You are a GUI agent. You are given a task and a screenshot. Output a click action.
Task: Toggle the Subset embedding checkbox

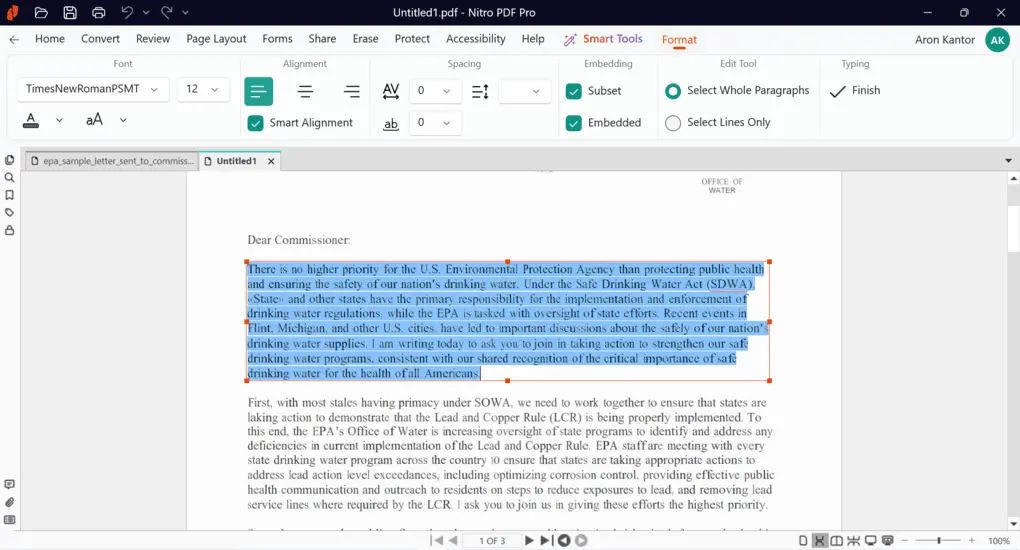[574, 91]
